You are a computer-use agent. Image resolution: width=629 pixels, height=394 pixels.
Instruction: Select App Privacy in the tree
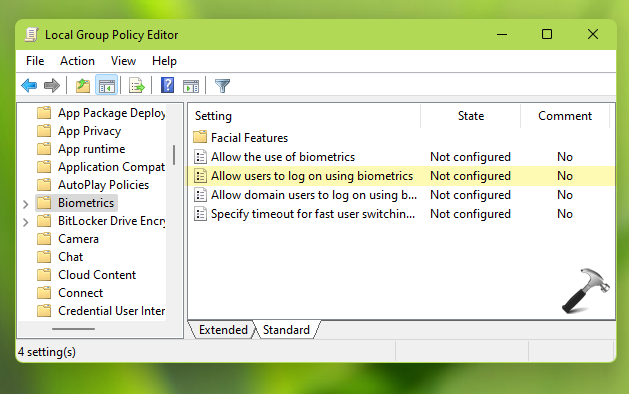pos(89,131)
